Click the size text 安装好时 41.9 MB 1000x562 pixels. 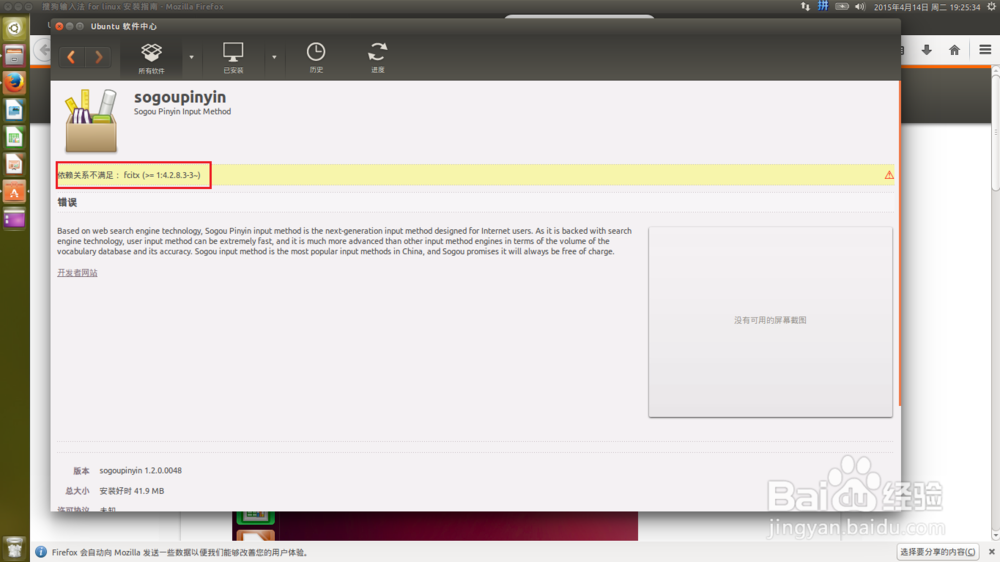[x=131, y=491]
